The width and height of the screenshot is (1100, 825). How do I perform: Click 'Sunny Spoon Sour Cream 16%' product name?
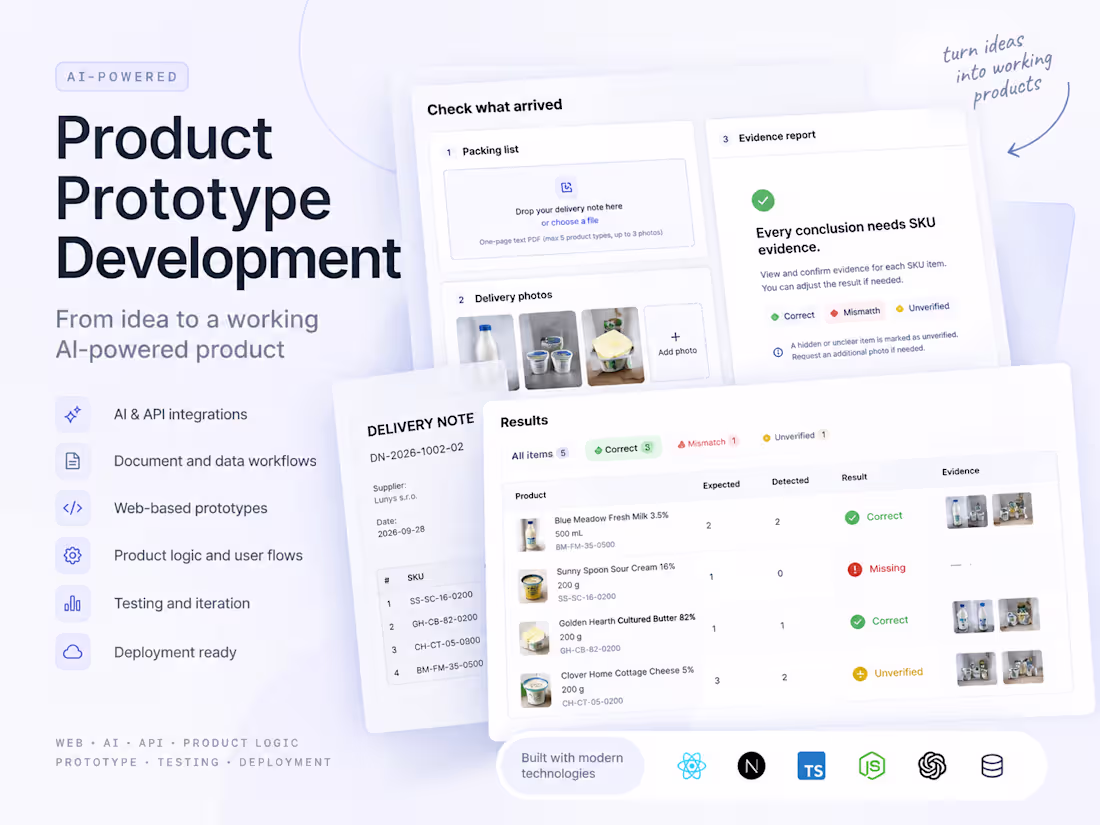click(615, 569)
